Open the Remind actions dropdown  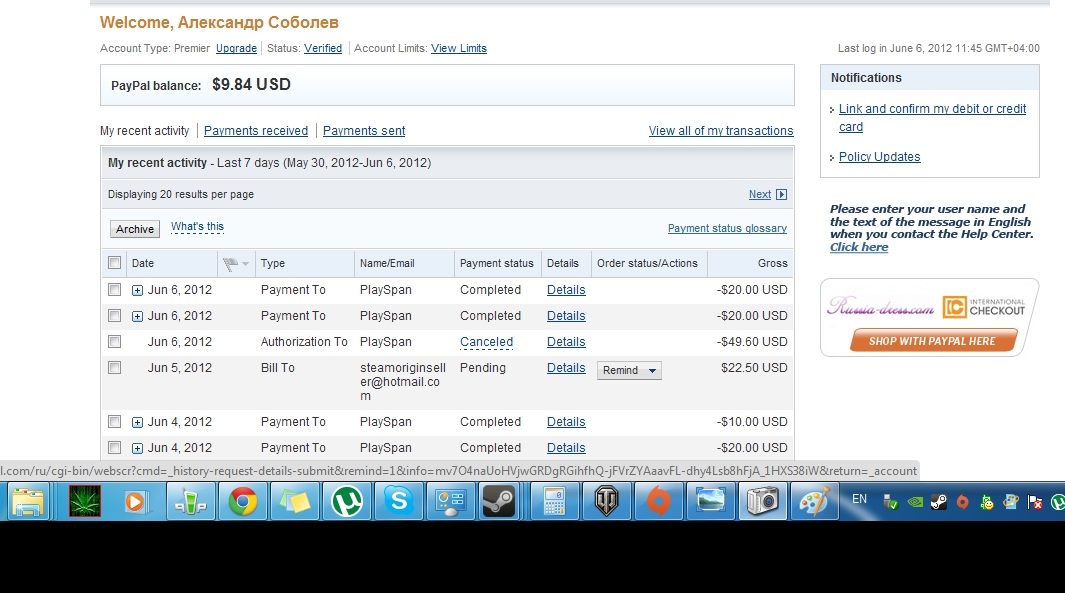(629, 370)
